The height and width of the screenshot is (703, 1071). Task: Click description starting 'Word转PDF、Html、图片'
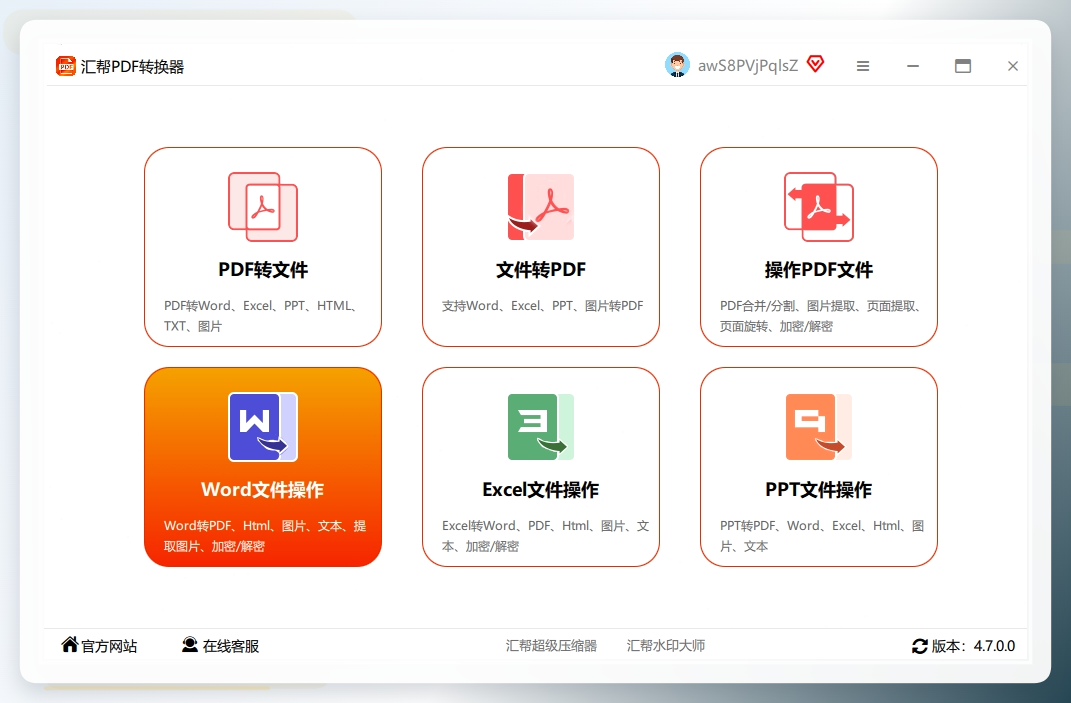point(265,536)
